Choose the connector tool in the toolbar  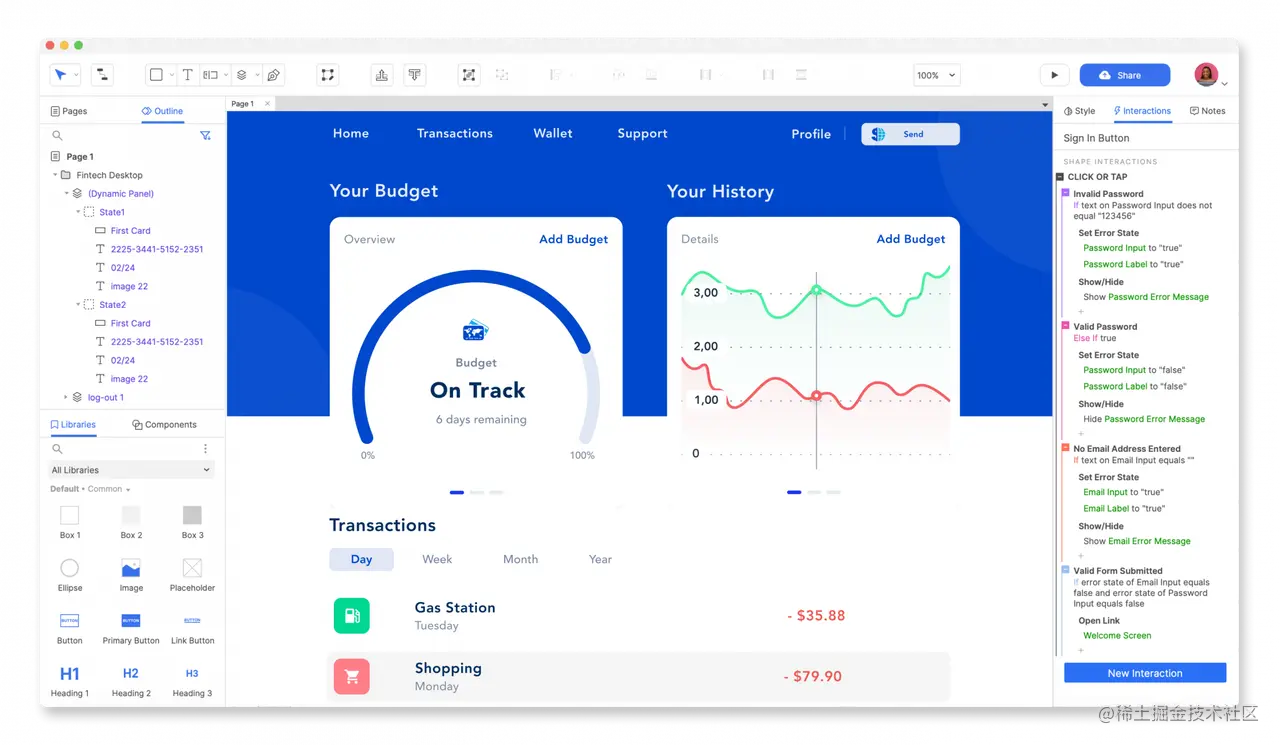click(101, 75)
